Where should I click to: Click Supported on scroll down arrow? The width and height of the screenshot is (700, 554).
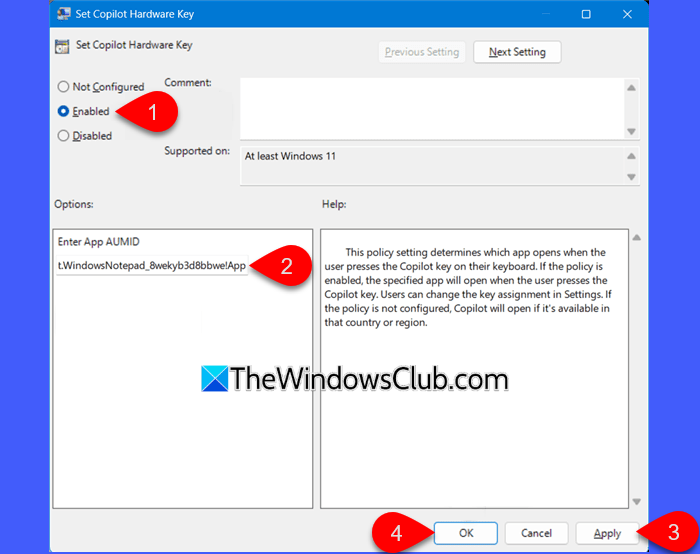point(631,177)
